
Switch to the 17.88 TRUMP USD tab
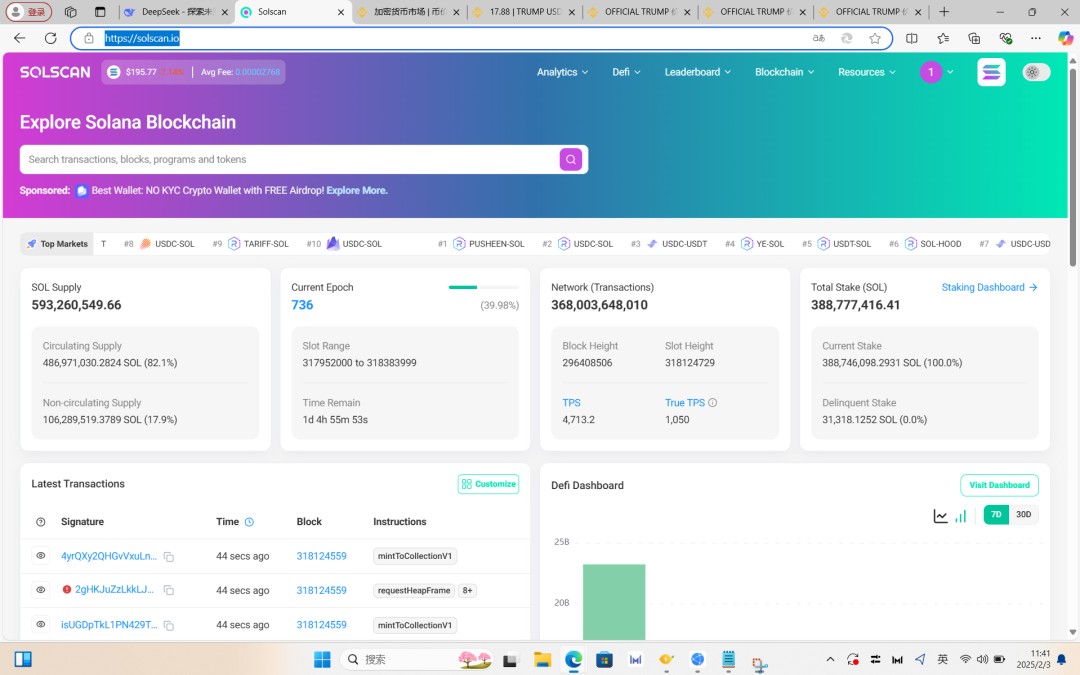523,12
